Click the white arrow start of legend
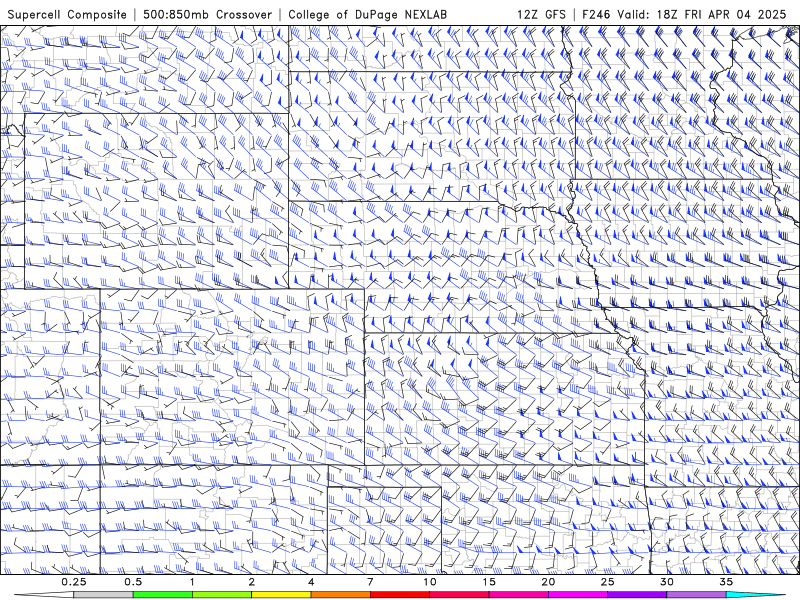Image resolution: width=800 pixels, height=600 pixels. click(x=44, y=595)
